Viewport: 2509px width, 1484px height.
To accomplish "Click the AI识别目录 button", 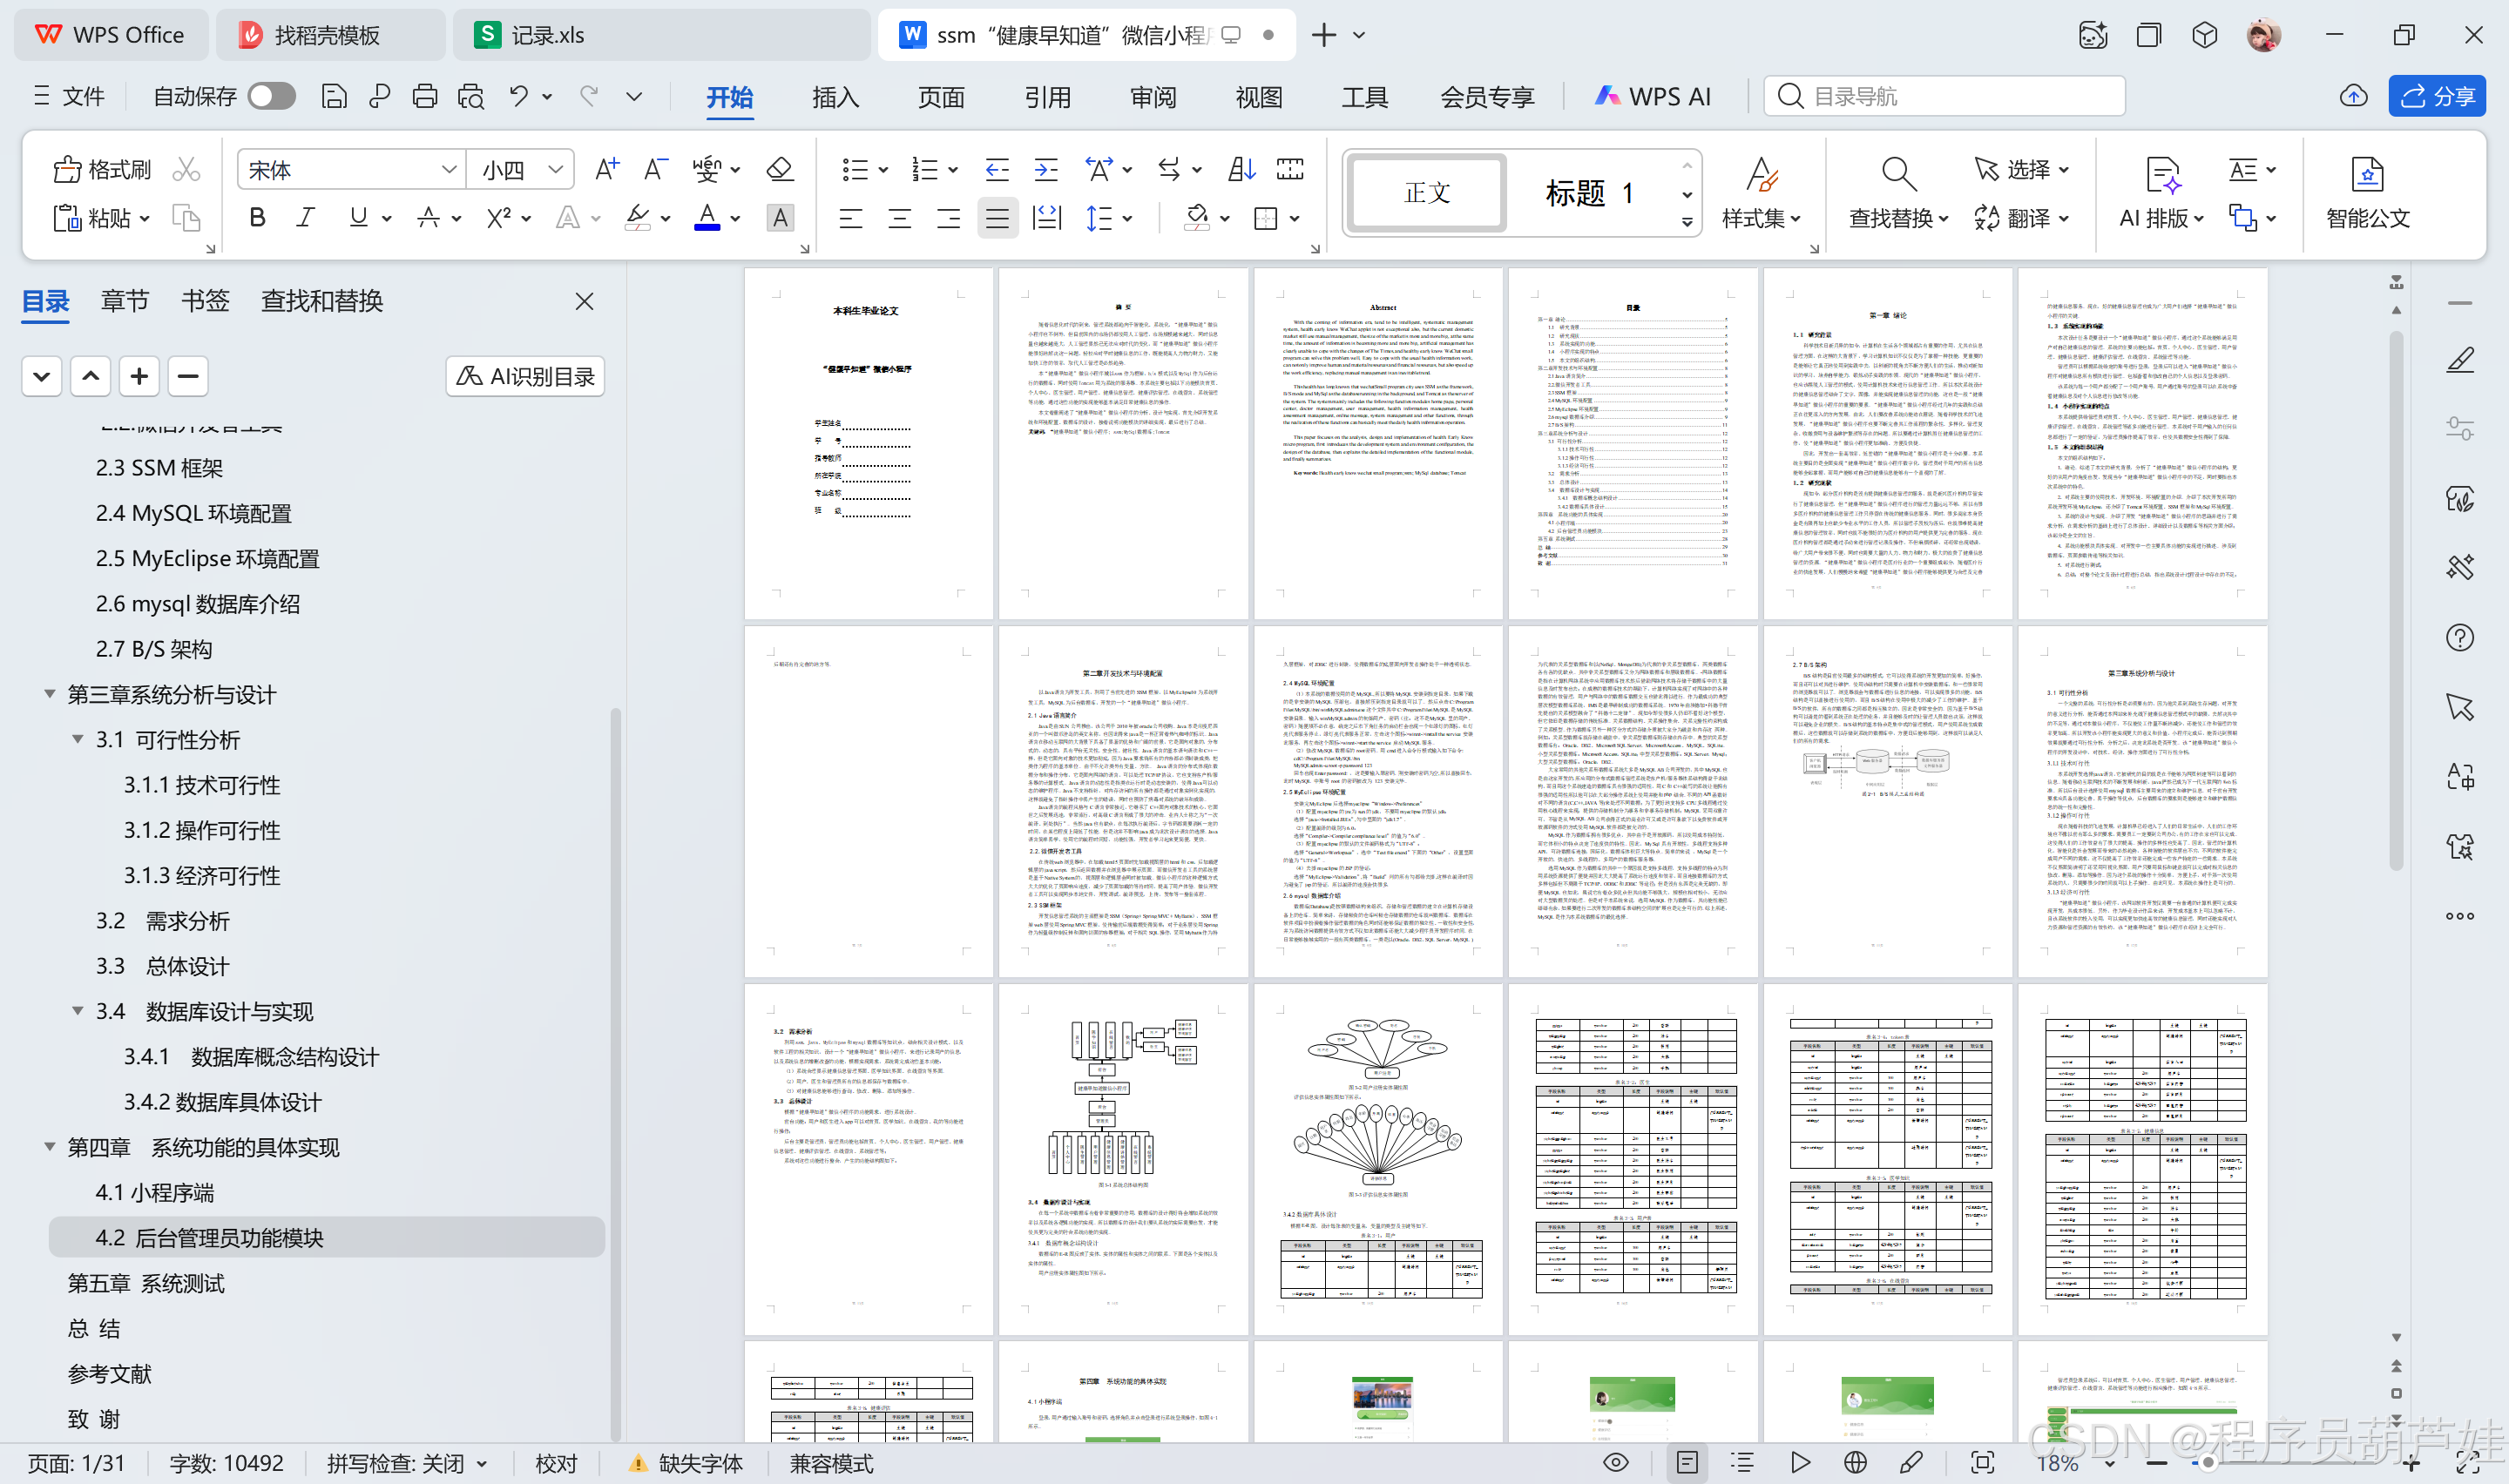I will (526, 376).
